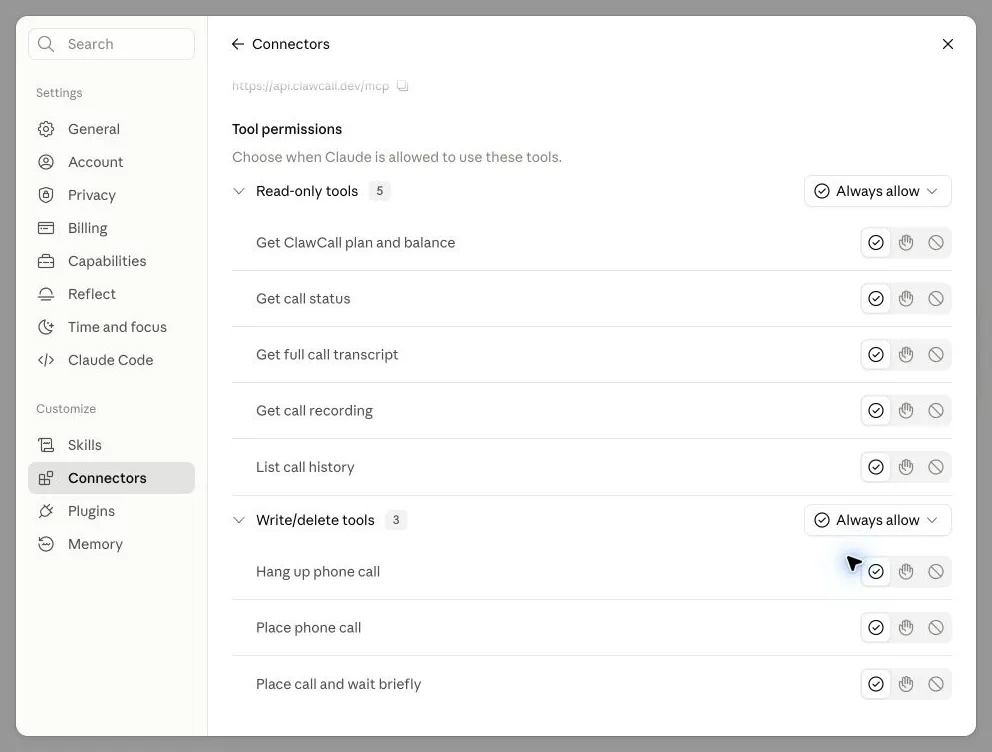
Task: Click the Write/delete tools count badge 3
Action: pyautogui.click(x=396, y=520)
